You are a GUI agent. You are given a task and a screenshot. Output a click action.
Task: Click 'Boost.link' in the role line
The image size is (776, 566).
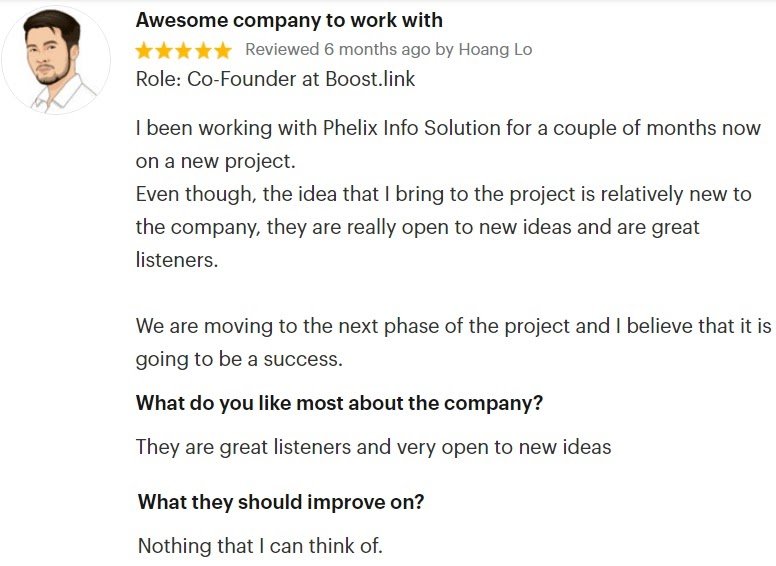pyautogui.click(x=370, y=79)
